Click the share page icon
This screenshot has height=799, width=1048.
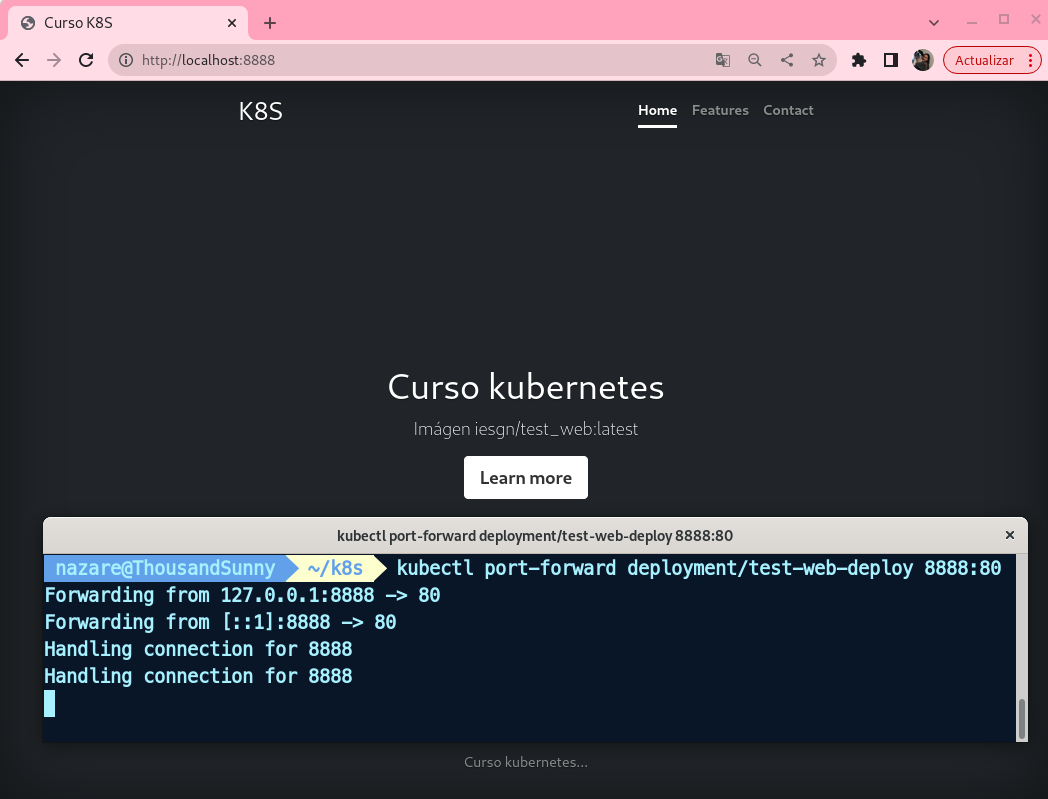(x=787, y=60)
